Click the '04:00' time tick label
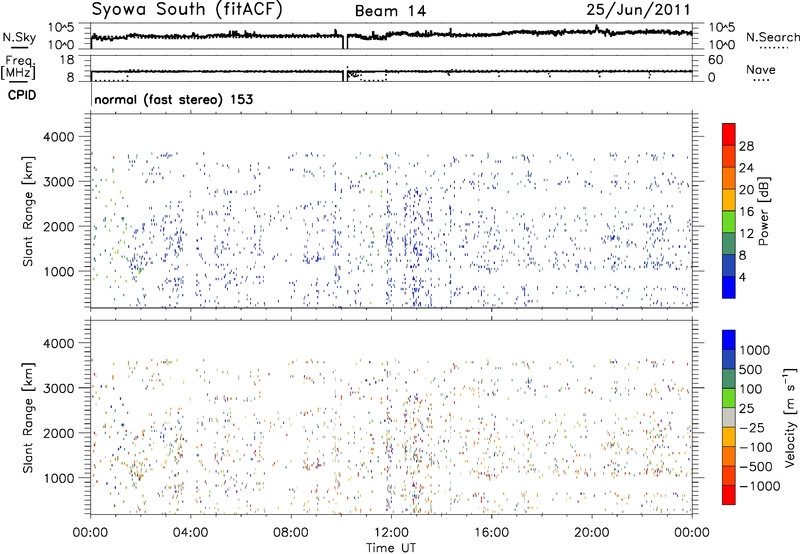 [191, 533]
